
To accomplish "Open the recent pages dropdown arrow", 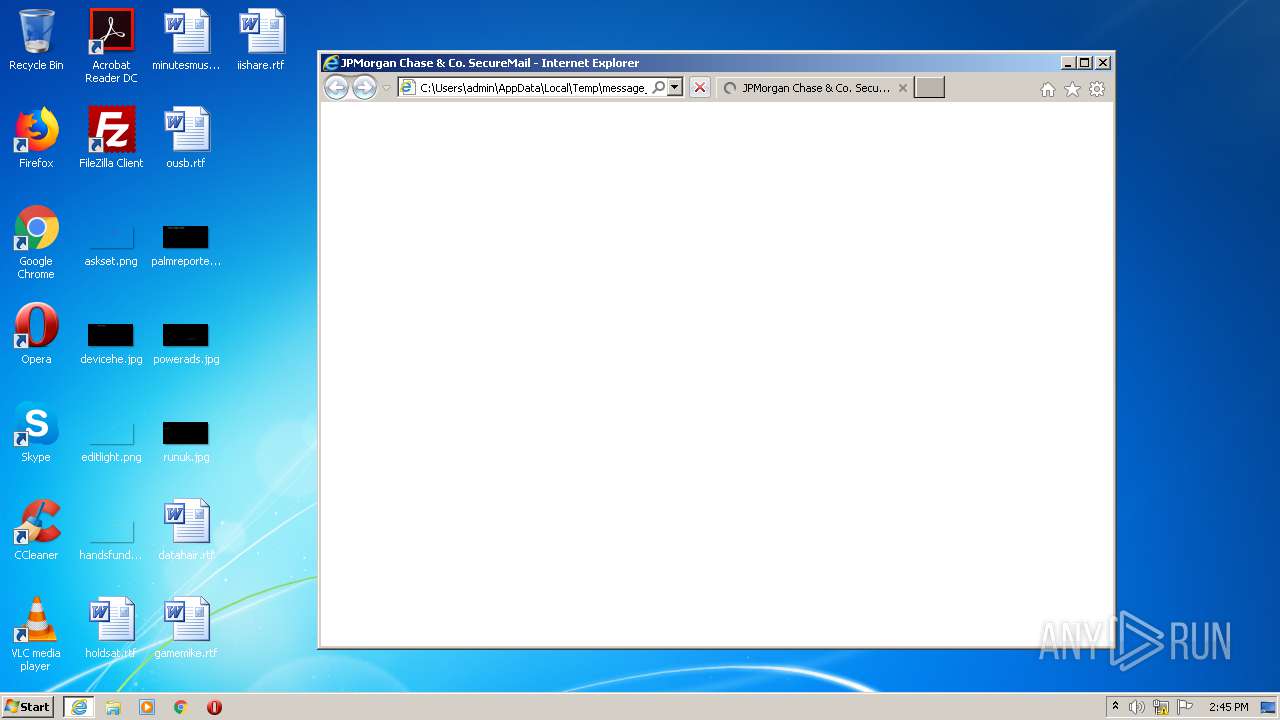I will point(386,88).
